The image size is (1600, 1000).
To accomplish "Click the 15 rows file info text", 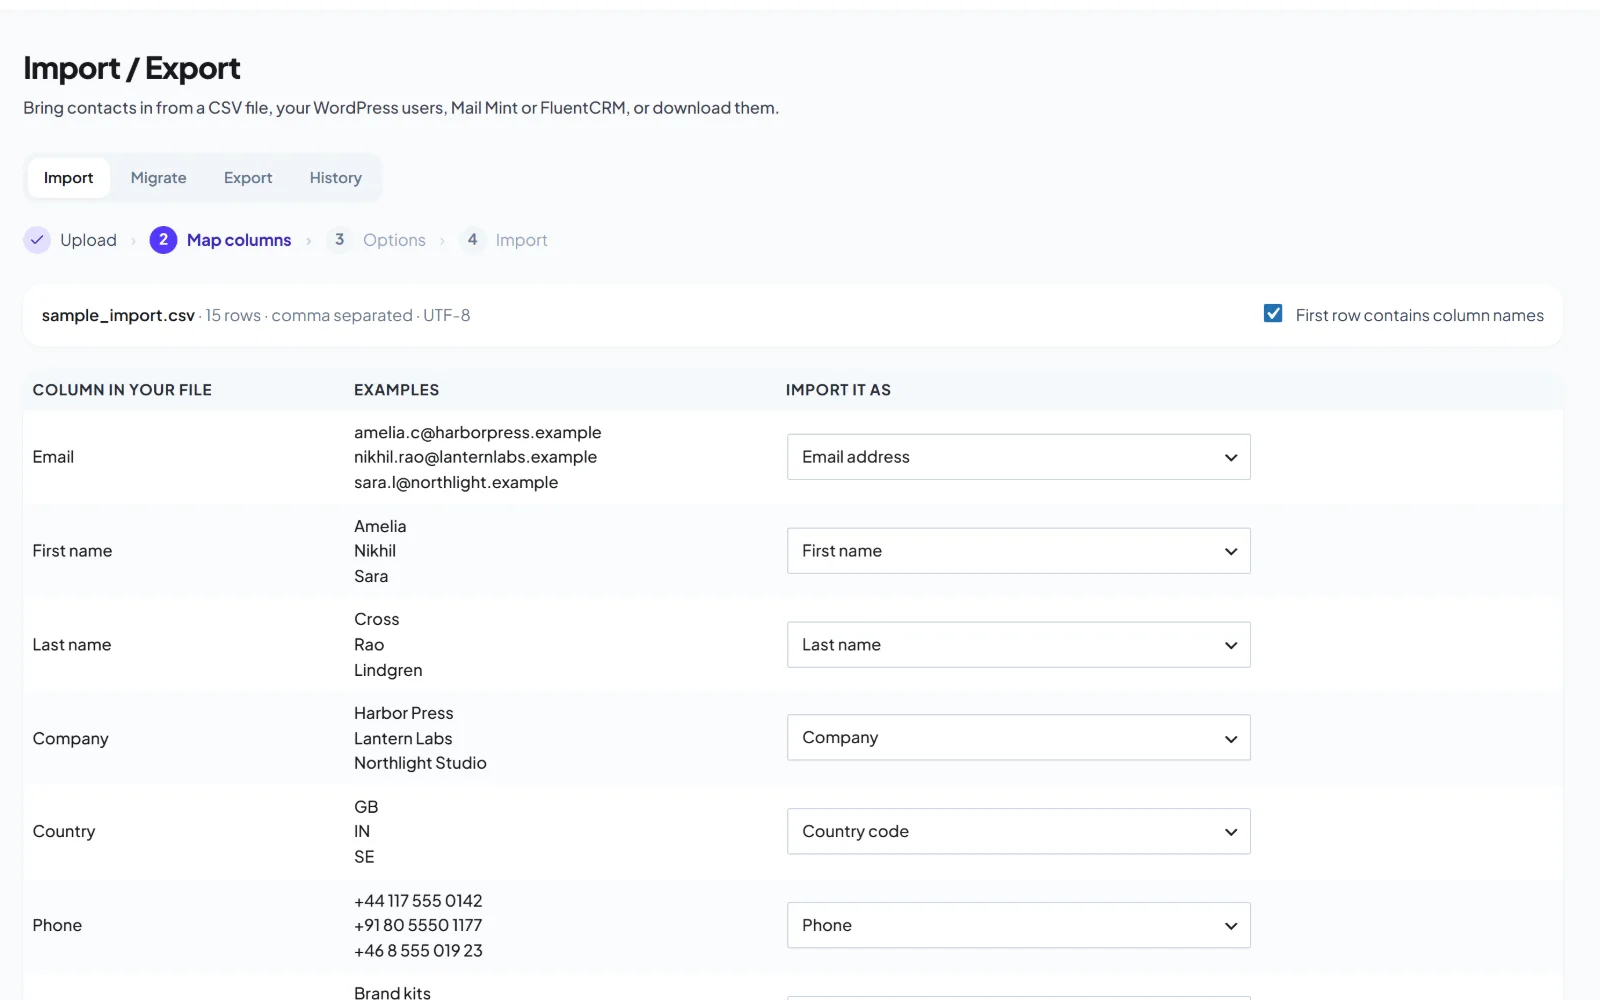I will [x=233, y=315].
